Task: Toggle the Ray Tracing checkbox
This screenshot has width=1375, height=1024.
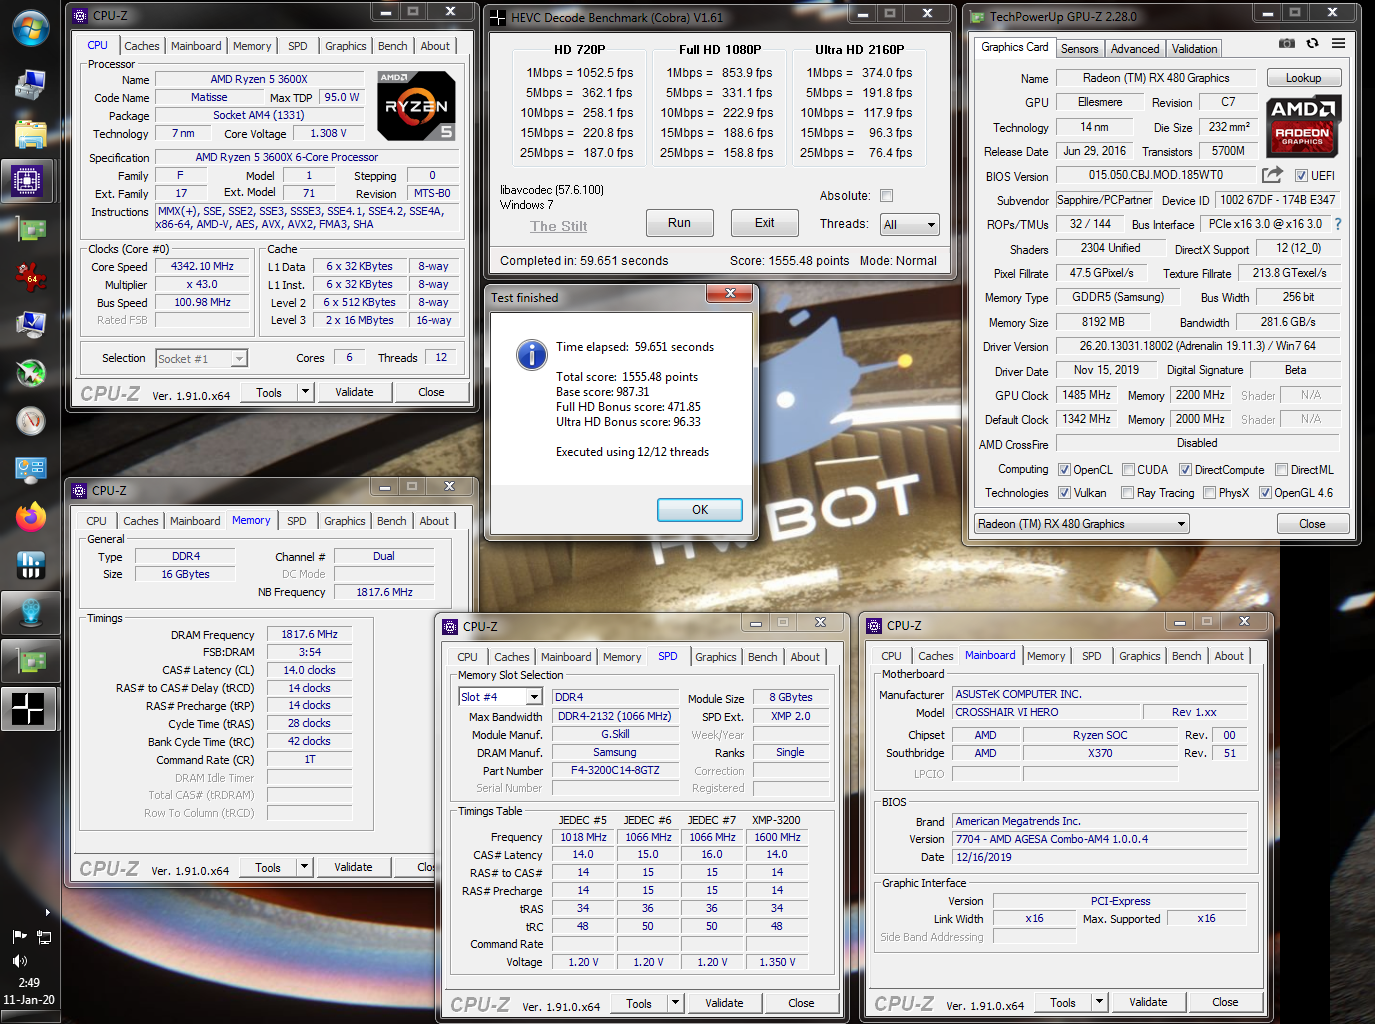Action: (1127, 493)
